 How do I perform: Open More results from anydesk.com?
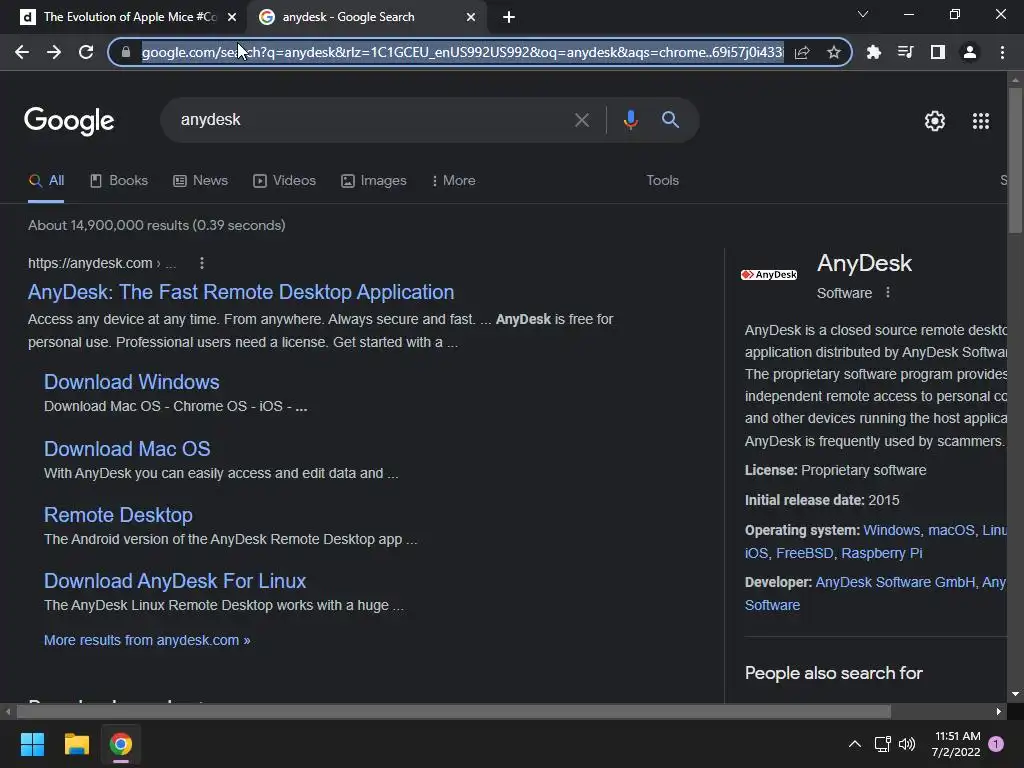click(x=147, y=641)
